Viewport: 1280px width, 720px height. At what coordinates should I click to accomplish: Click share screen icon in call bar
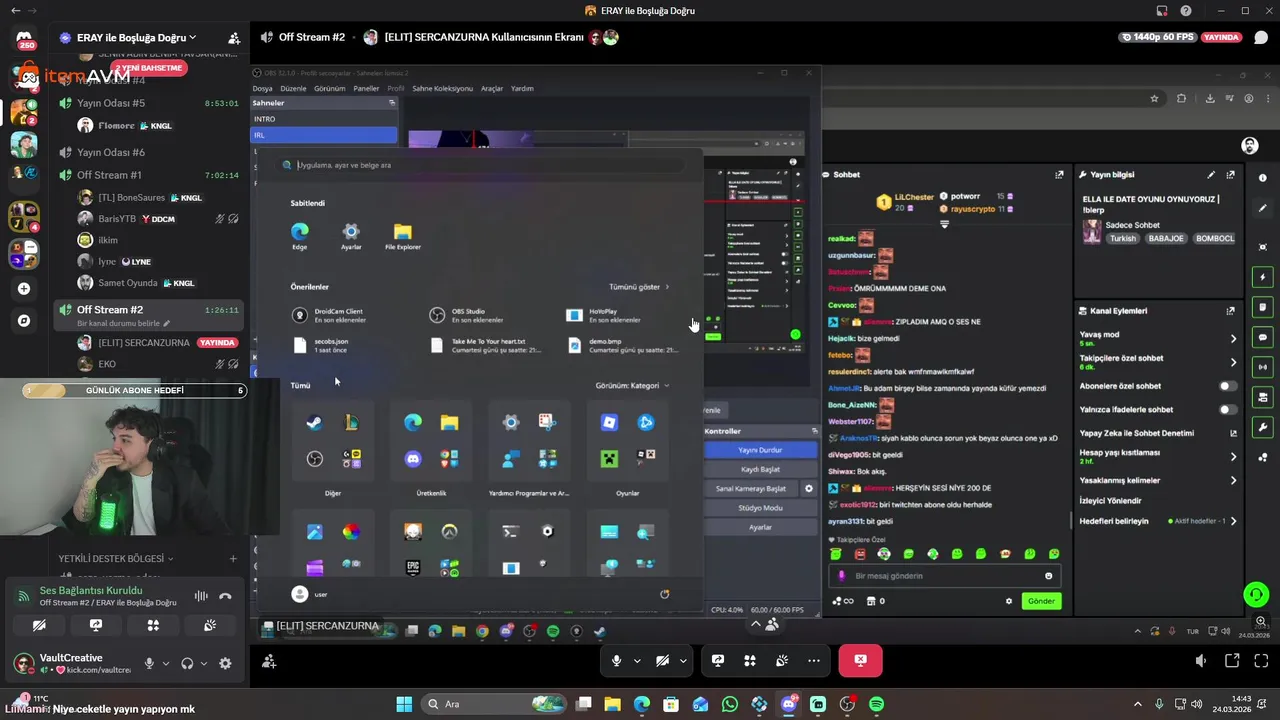[718, 660]
